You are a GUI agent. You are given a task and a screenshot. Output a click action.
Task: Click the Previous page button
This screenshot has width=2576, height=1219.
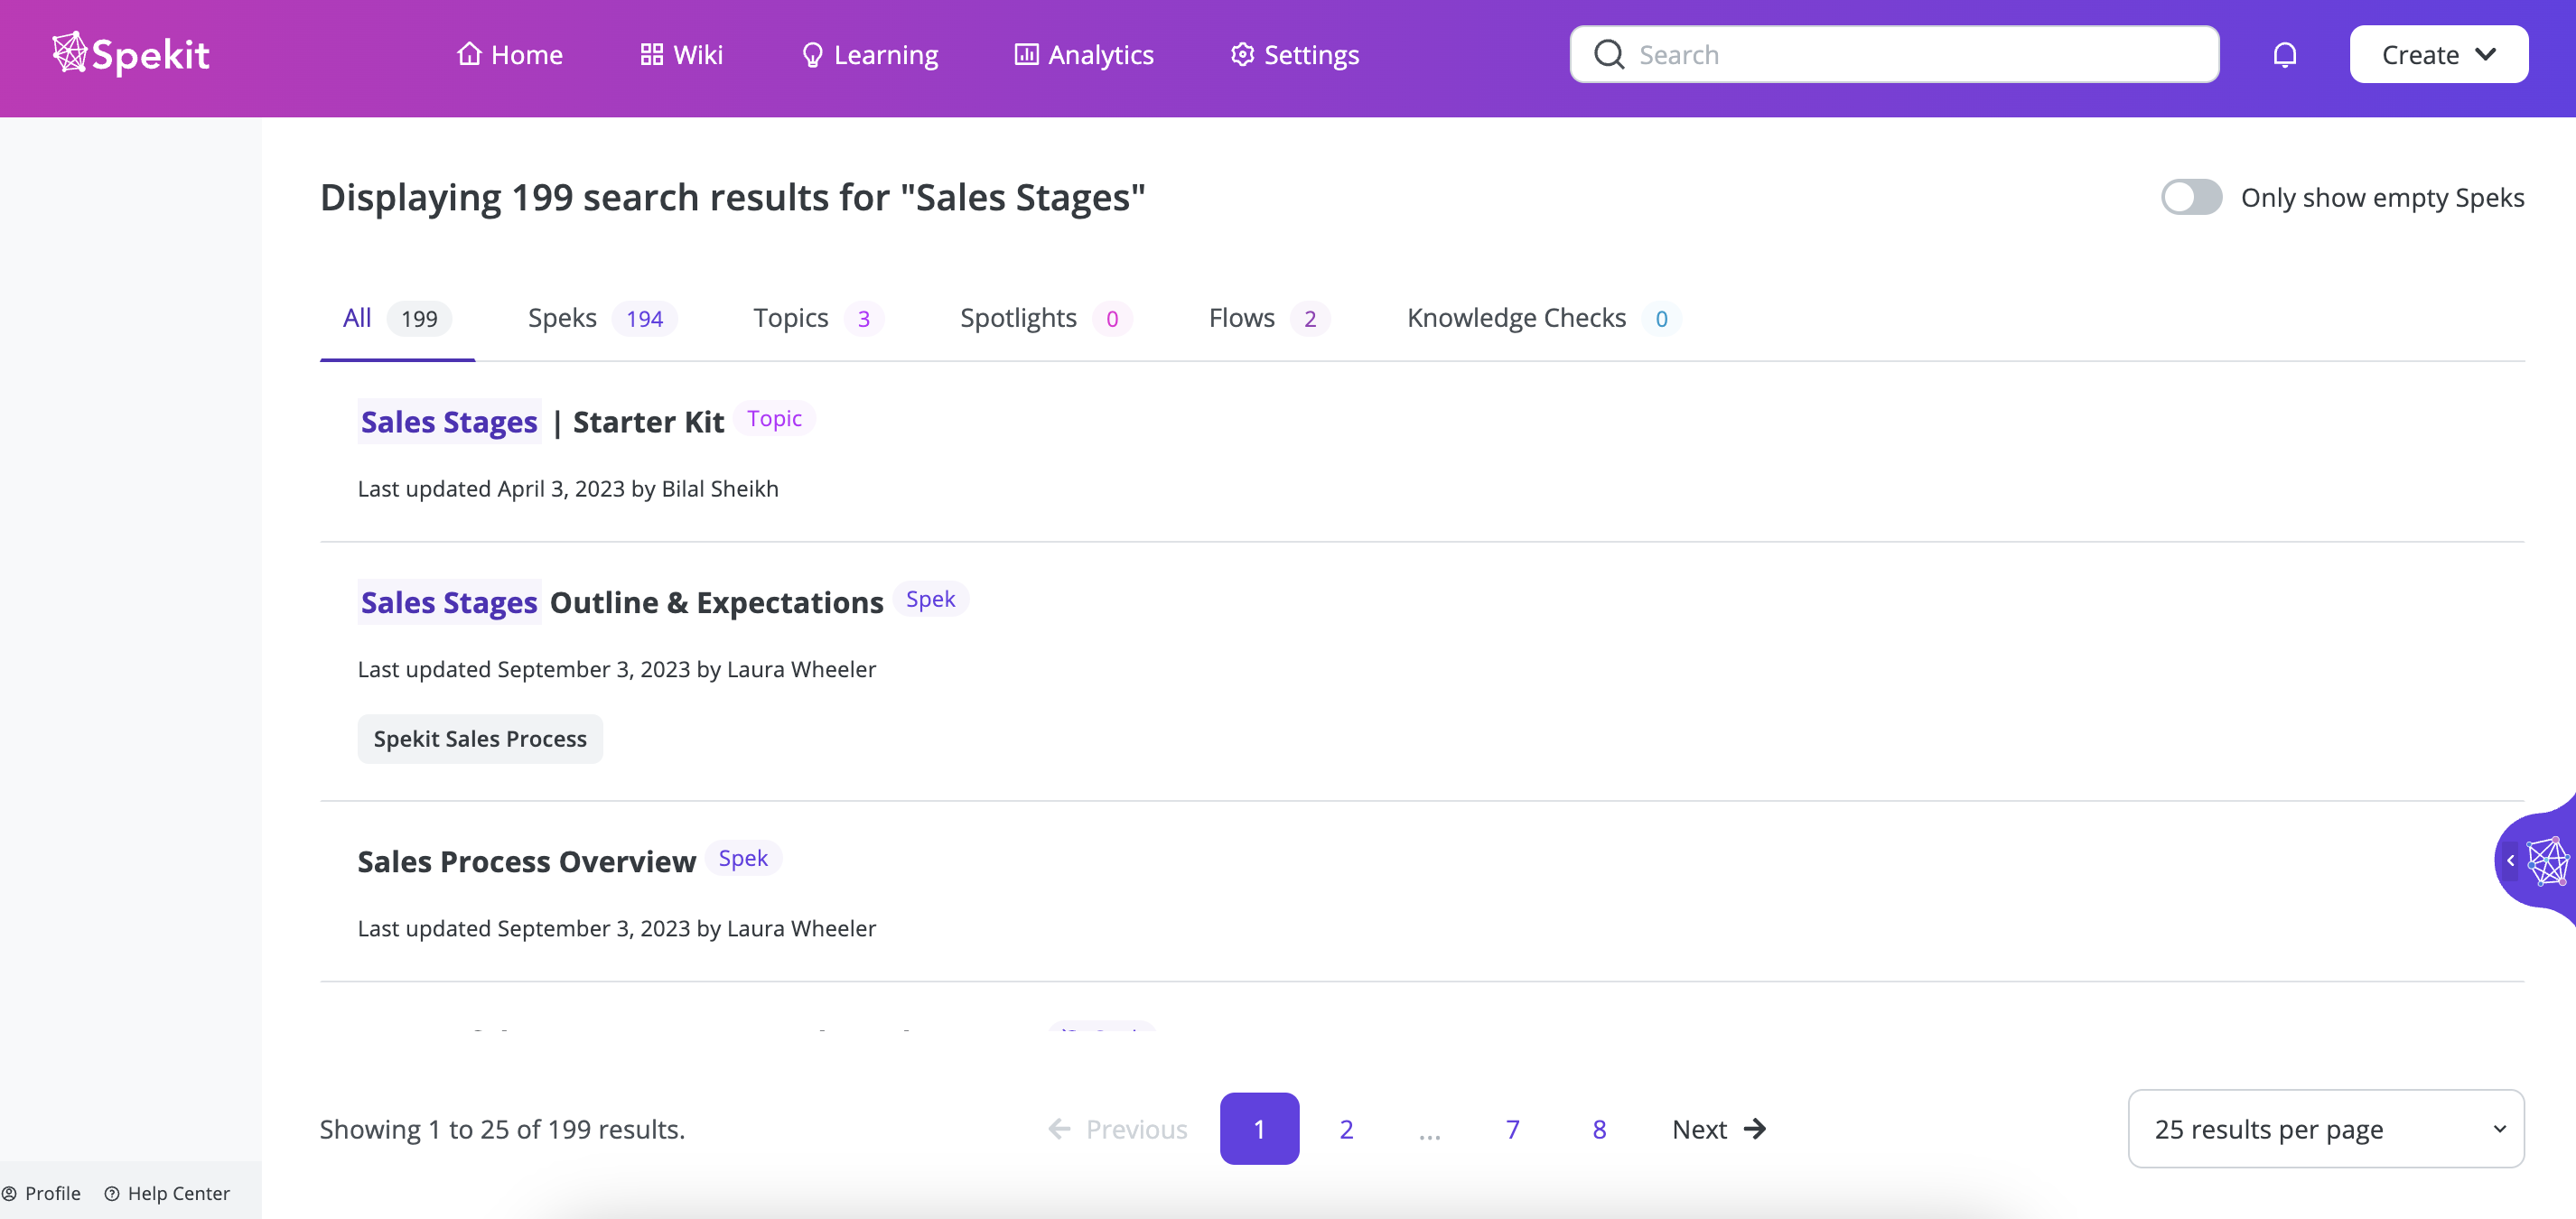pos(1117,1128)
